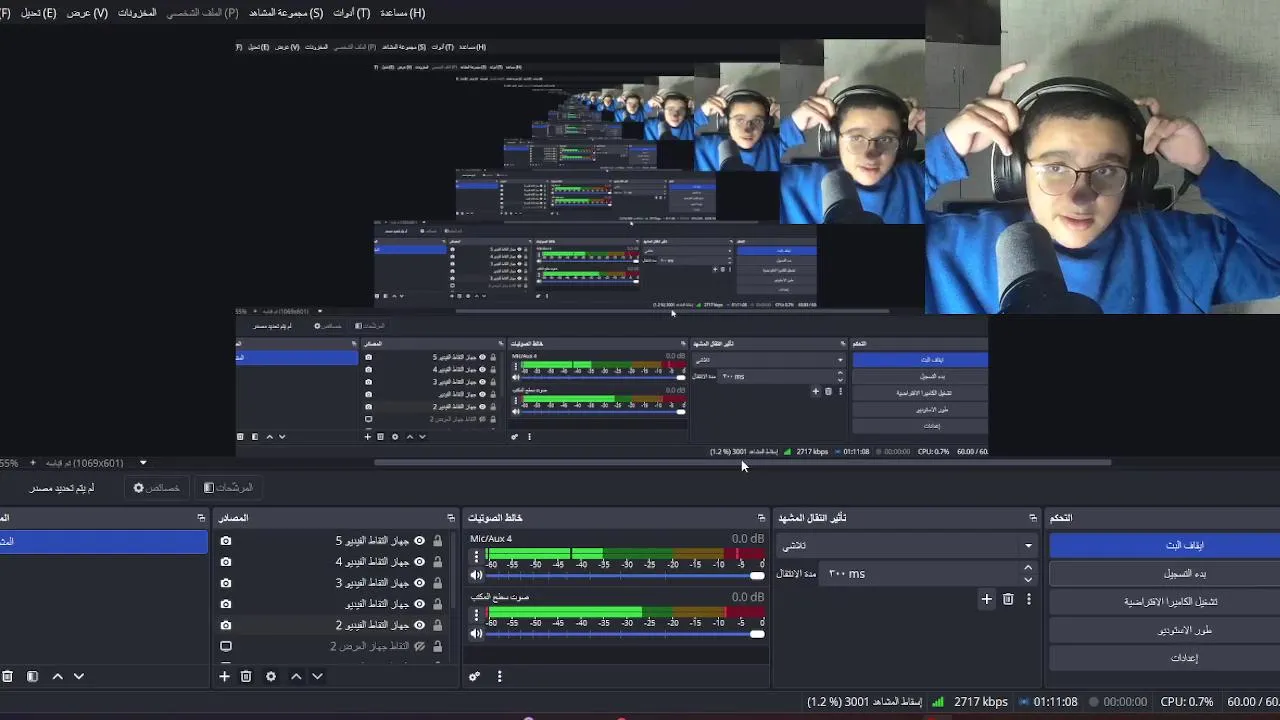The image size is (1280, 720).
Task: Click camera icon of جهاز التقاط الفيديو 4 source
Action: pyautogui.click(x=226, y=562)
